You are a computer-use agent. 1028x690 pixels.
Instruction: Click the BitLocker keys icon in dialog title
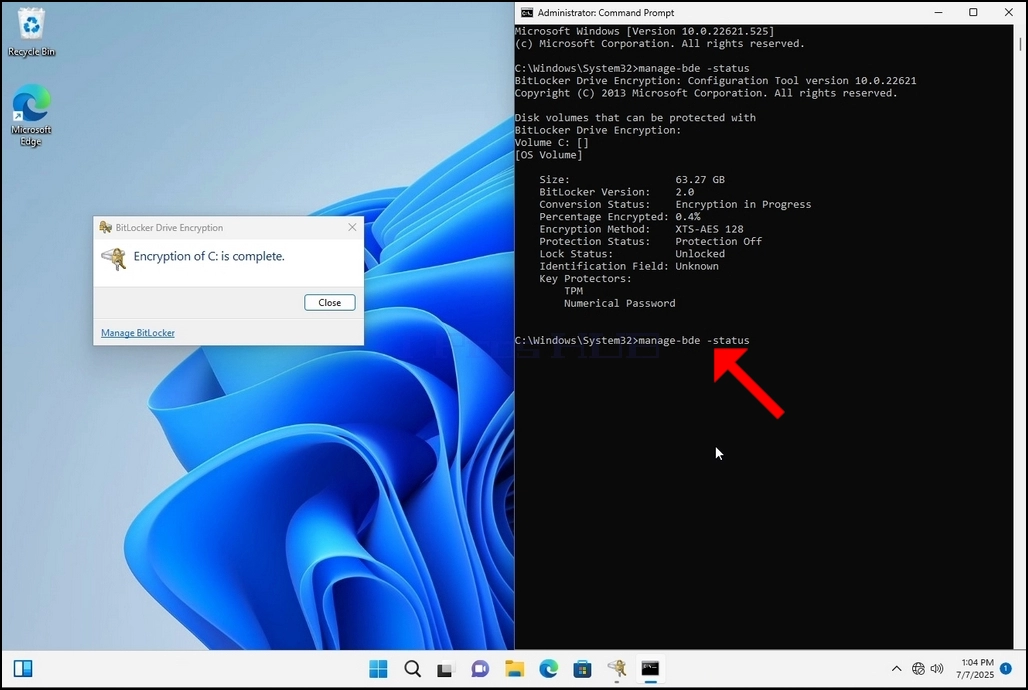(105, 227)
